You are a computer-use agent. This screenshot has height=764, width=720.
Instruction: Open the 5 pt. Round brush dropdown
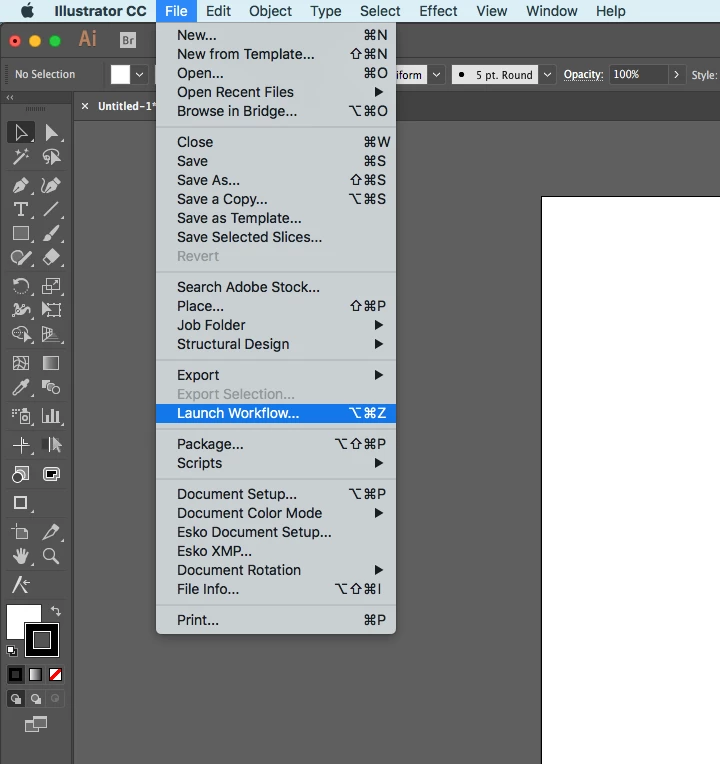(x=548, y=75)
